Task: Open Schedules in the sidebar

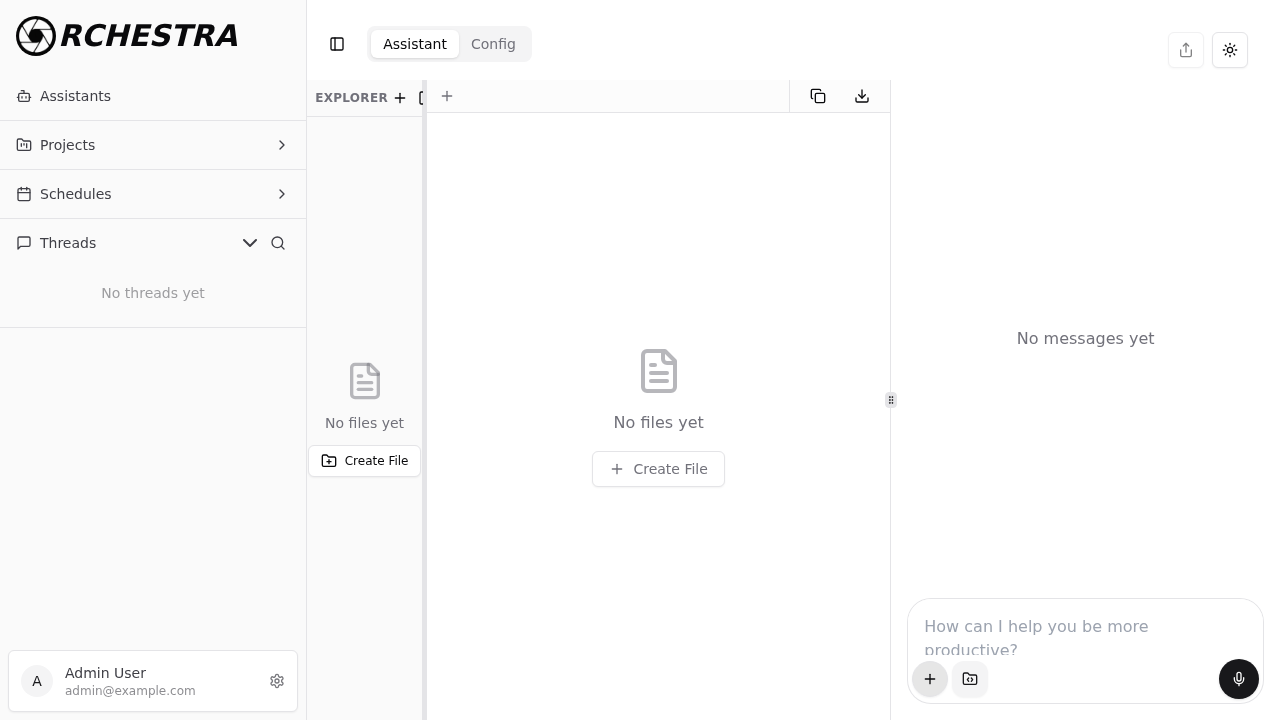Action: (153, 194)
